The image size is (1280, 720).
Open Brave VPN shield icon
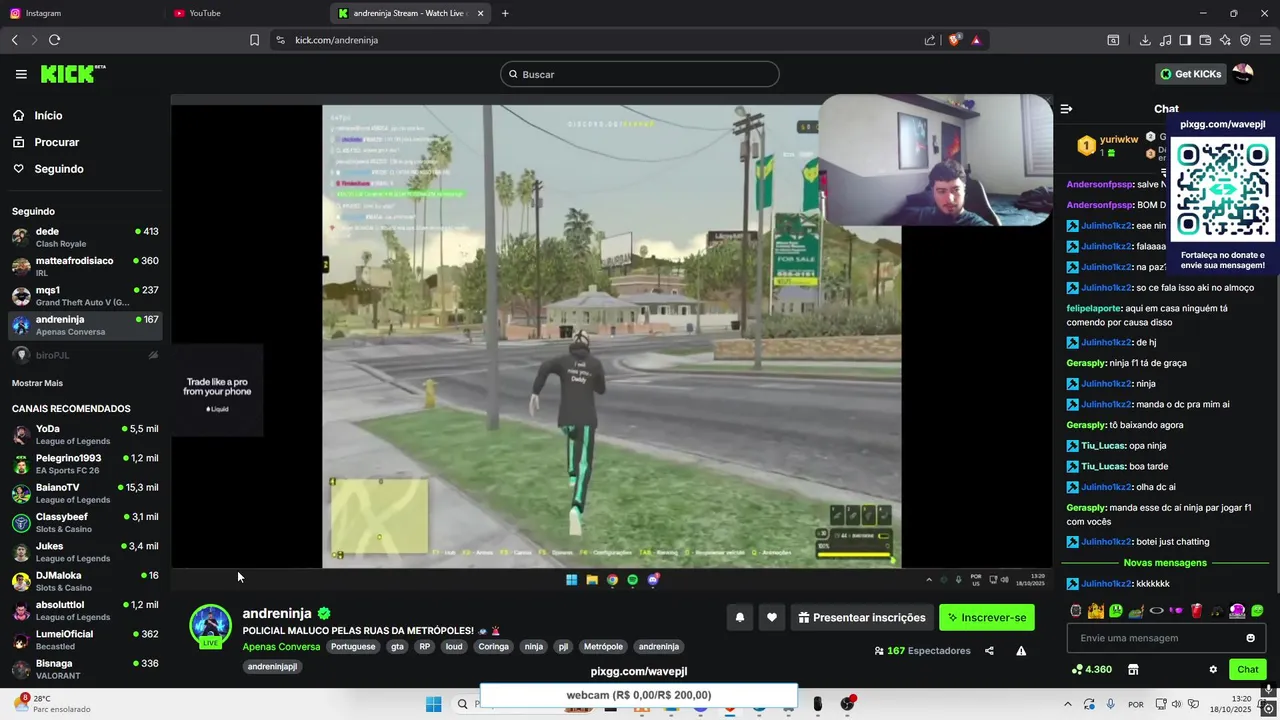tap(1245, 40)
